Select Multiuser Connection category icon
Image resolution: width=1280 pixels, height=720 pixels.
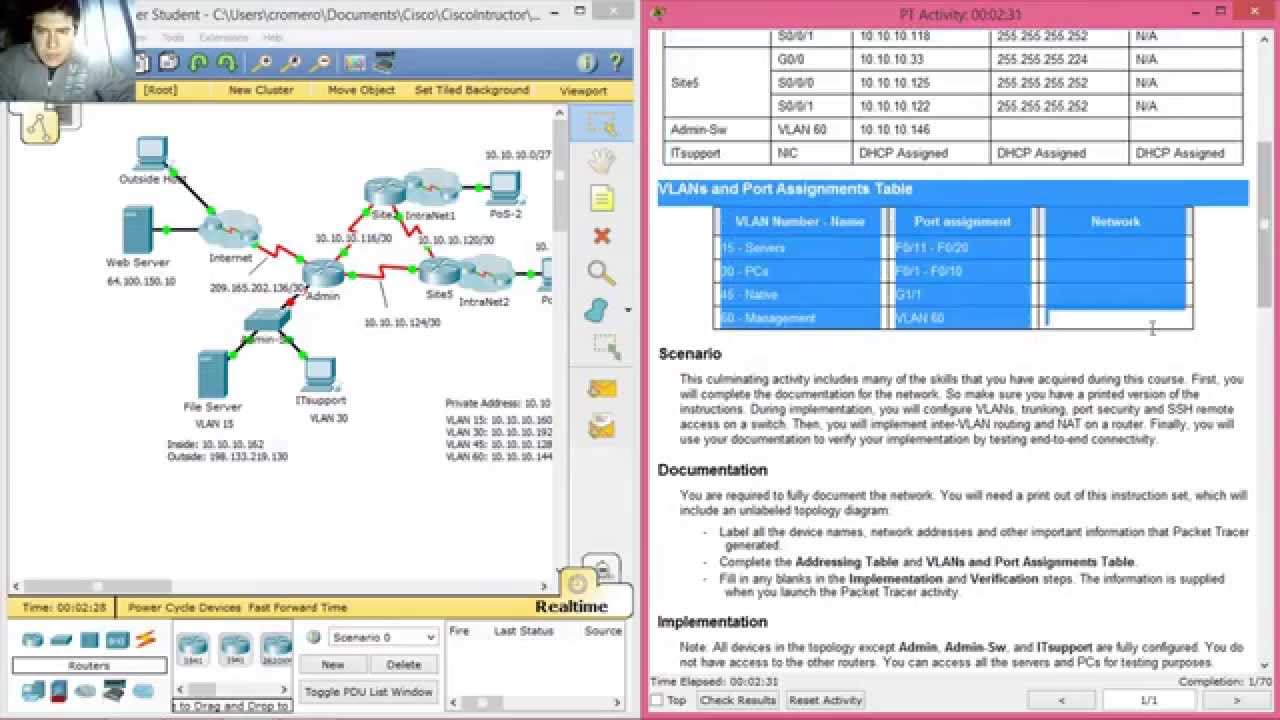[143, 690]
